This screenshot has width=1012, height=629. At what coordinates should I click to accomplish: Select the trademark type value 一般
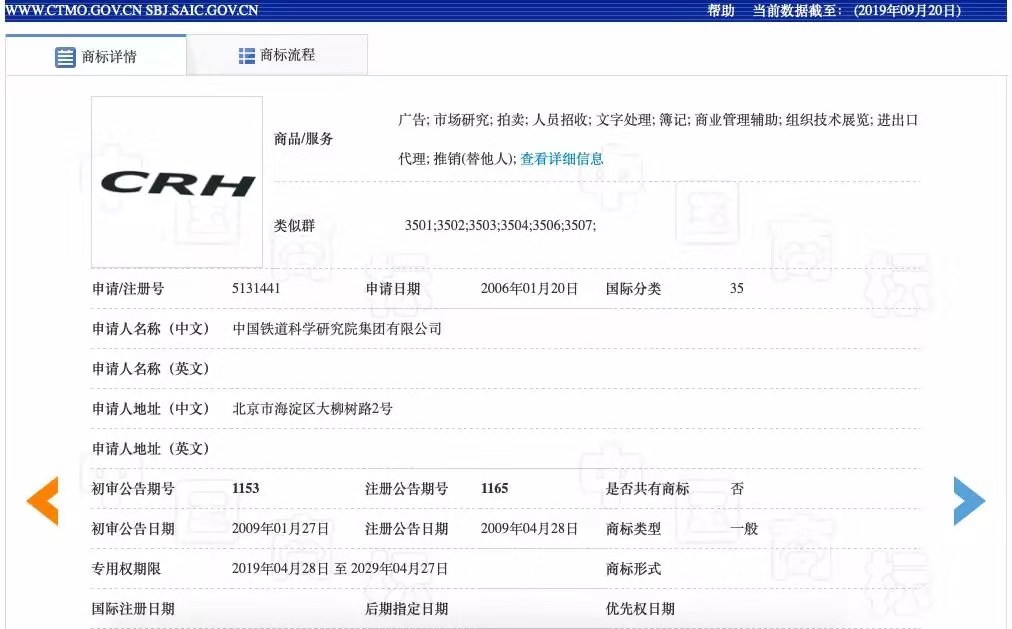pyautogui.click(x=744, y=529)
